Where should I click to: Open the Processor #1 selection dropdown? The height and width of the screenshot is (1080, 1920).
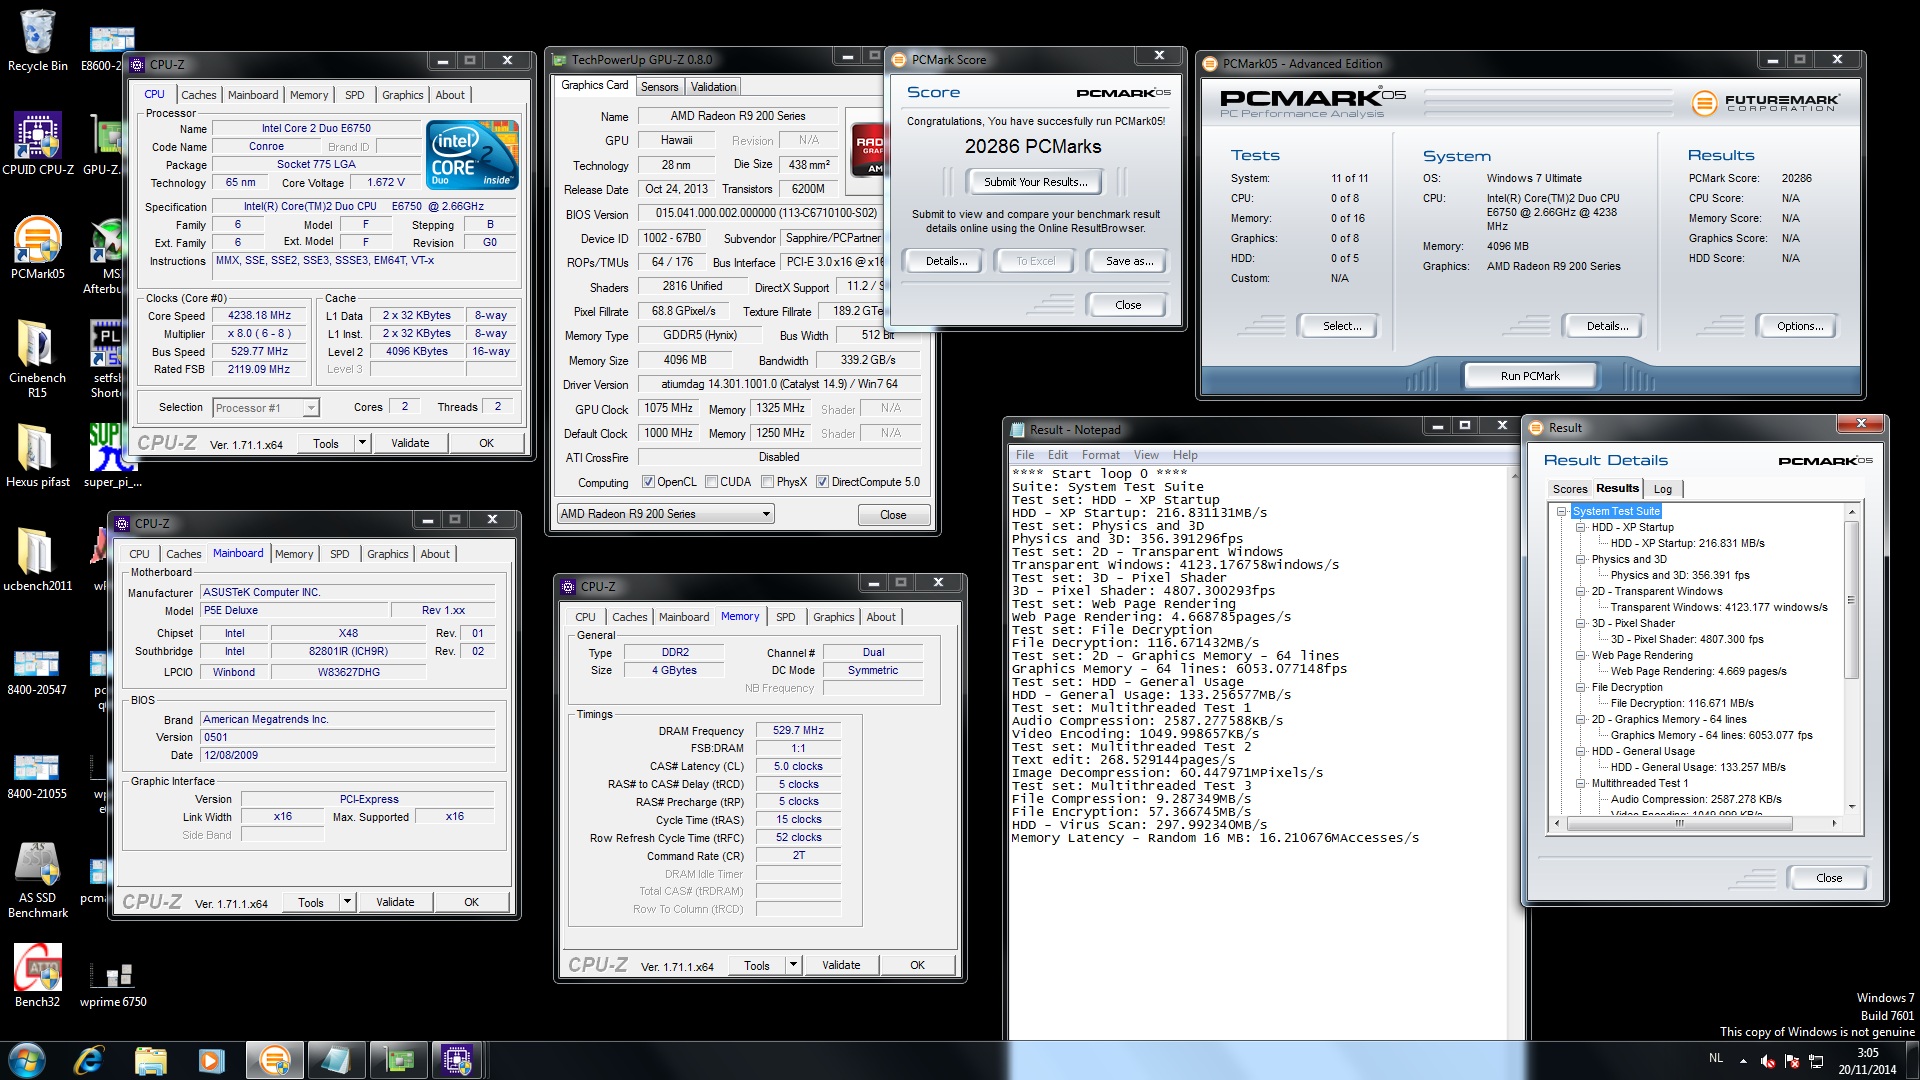coord(265,408)
